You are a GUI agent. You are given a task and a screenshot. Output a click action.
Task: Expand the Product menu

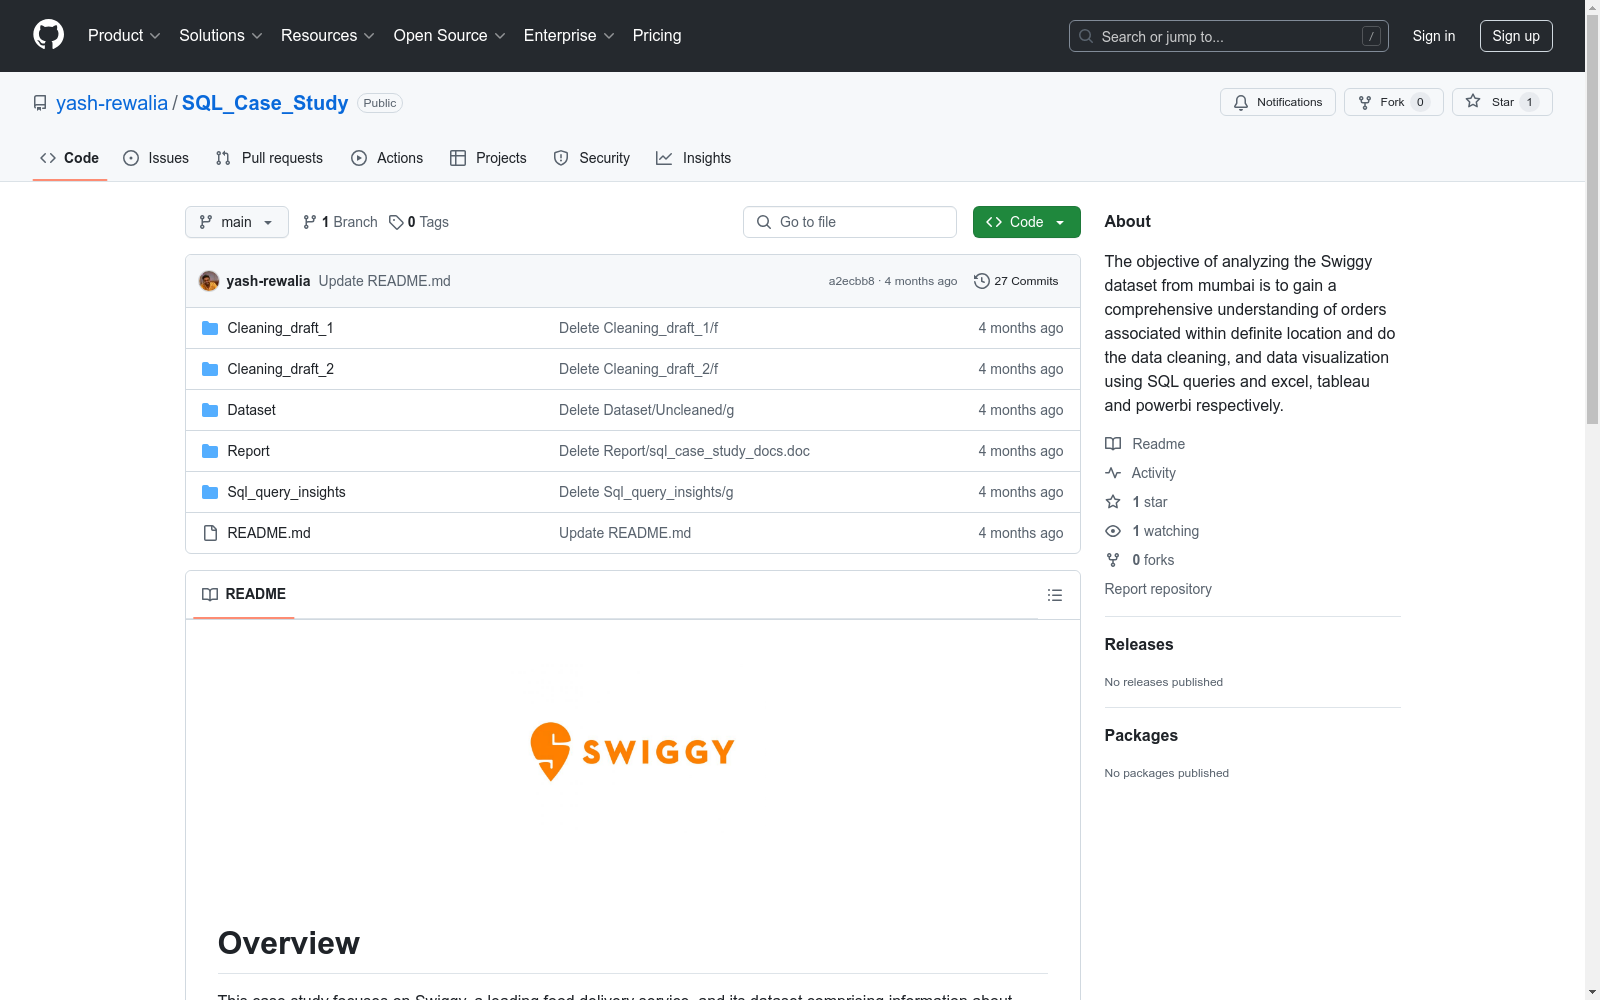click(124, 36)
